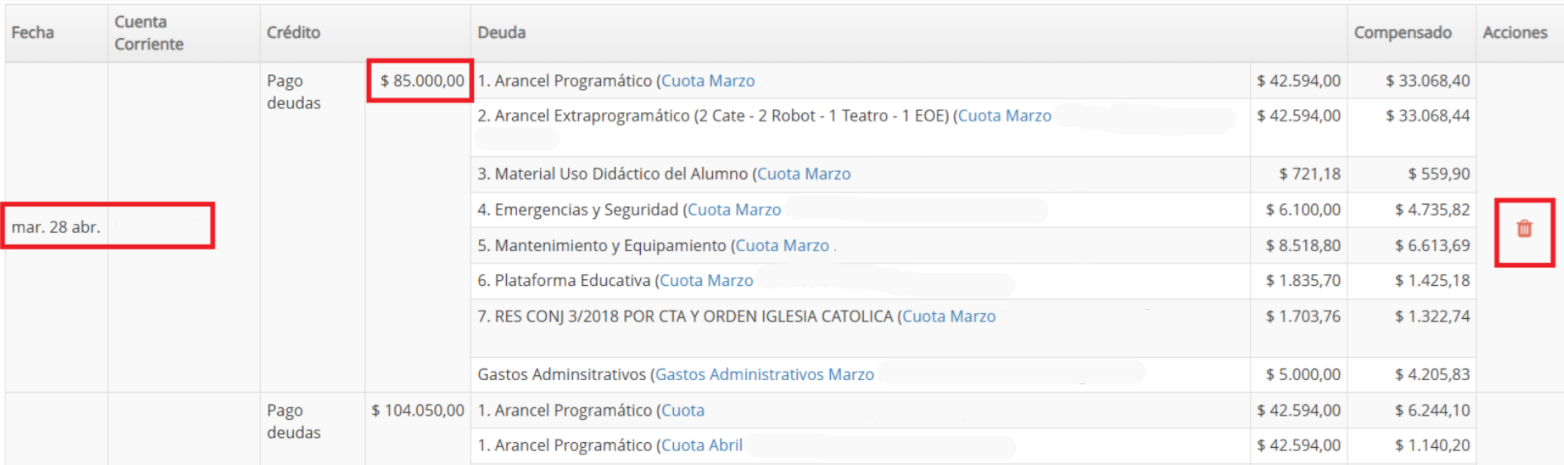Open Cuota Marzo link for Emergencias y Seguridad
Image resolution: width=1564 pixels, height=465 pixels.
[x=734, y=210]
